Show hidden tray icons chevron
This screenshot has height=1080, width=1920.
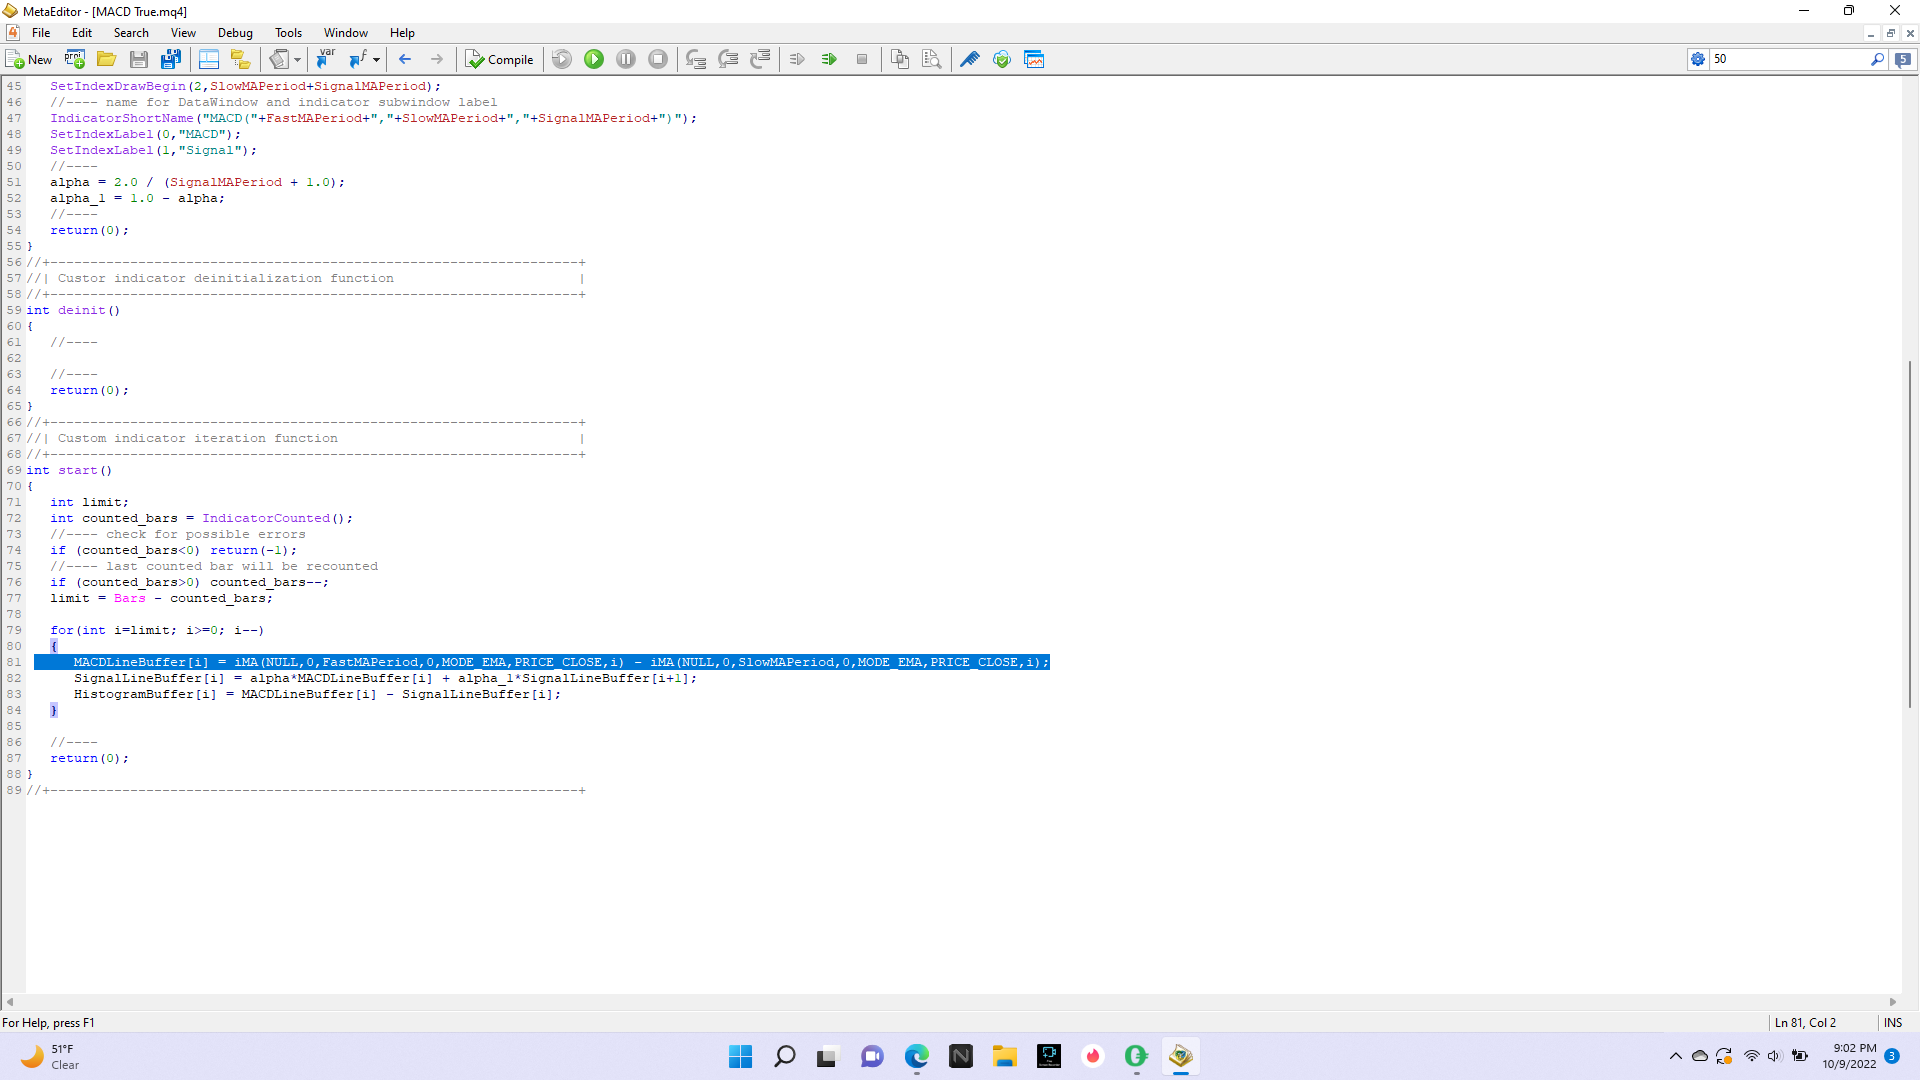click(x=1675, y=1056)
